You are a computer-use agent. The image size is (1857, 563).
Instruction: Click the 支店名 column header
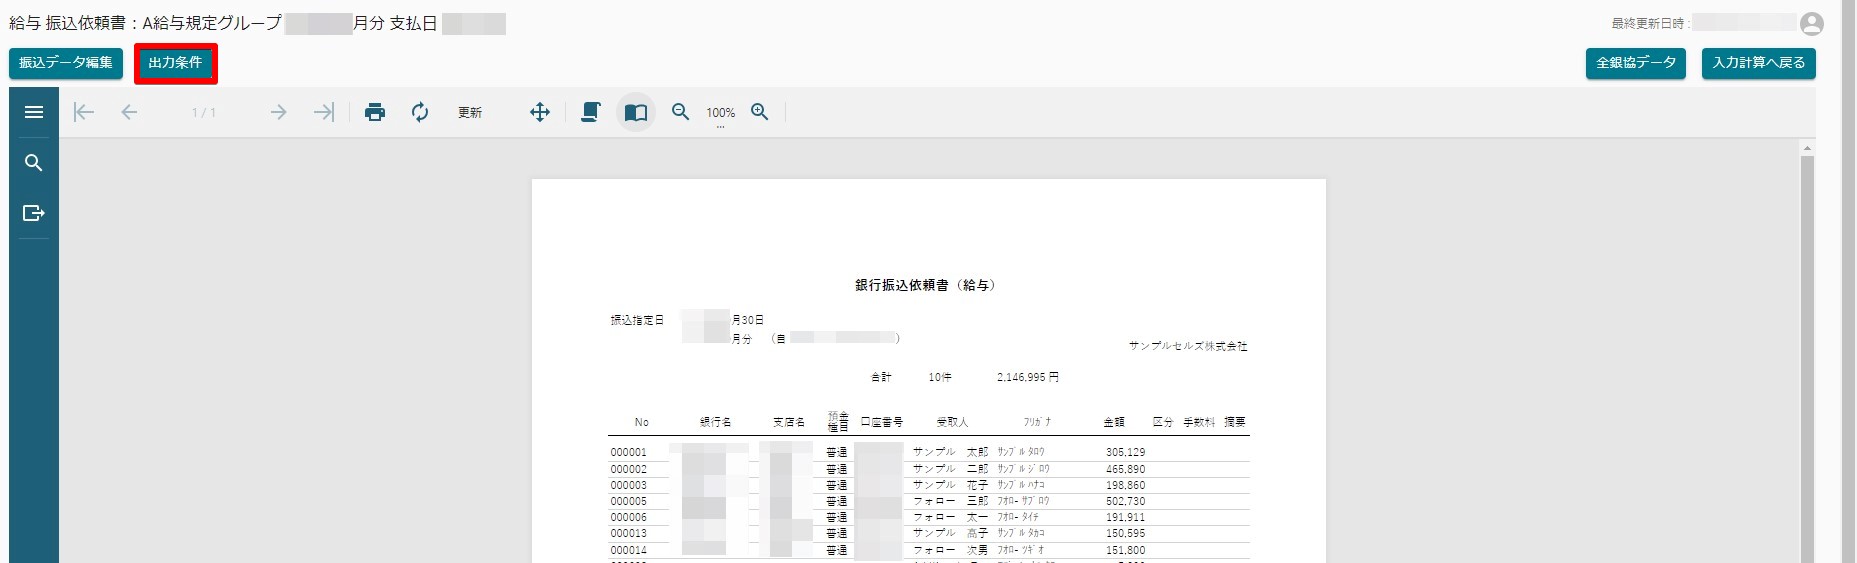tap(789, 422)
